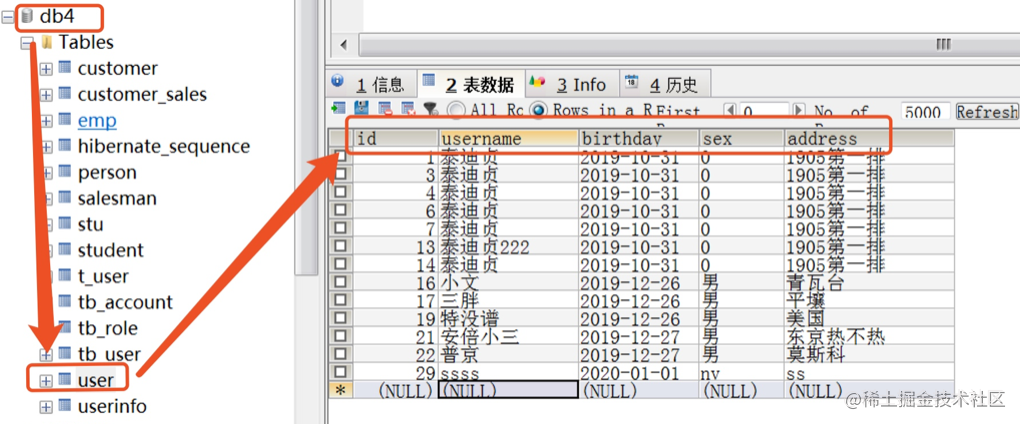Collapse the Tables folder node
Viewport: 1020px width, 424px height.
click(x=27, y=44)
